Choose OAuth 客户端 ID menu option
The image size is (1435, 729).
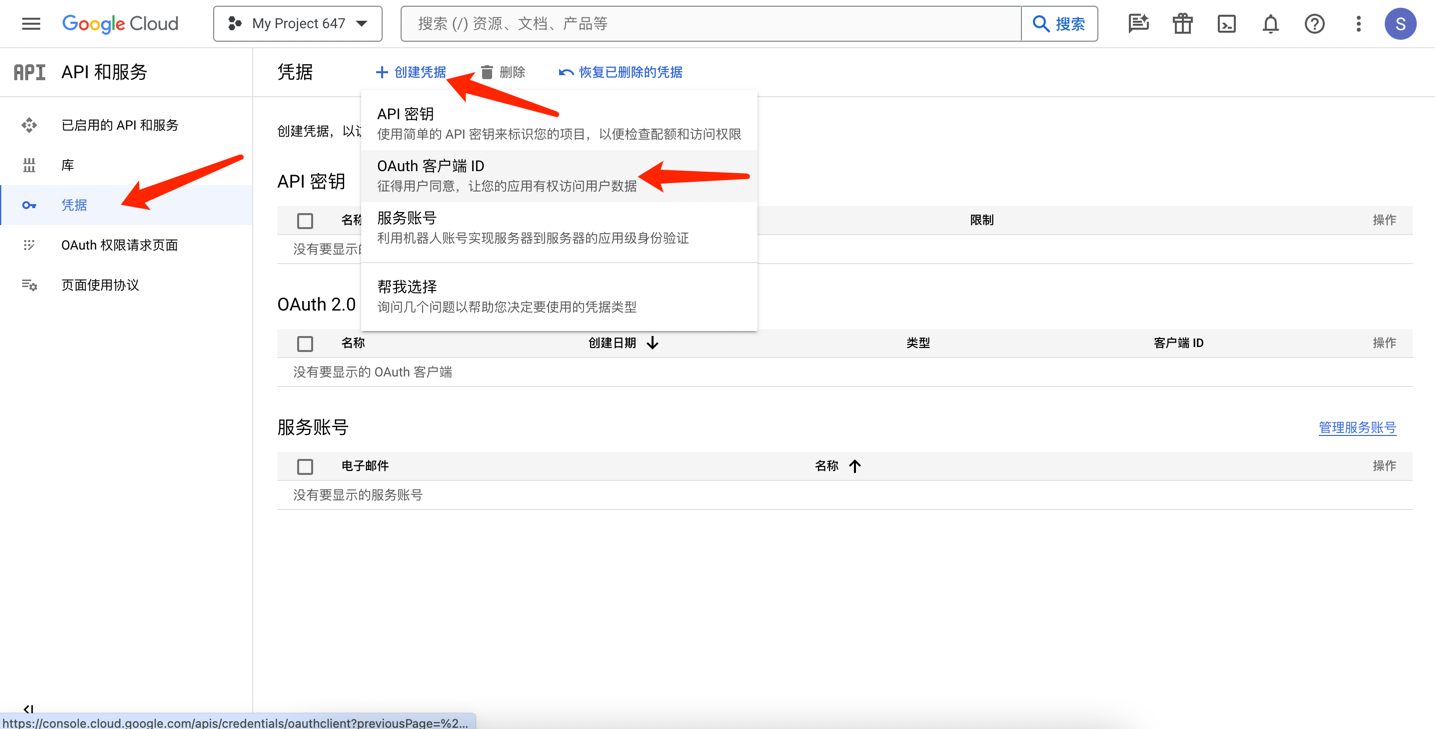click(x=559, y=176)
